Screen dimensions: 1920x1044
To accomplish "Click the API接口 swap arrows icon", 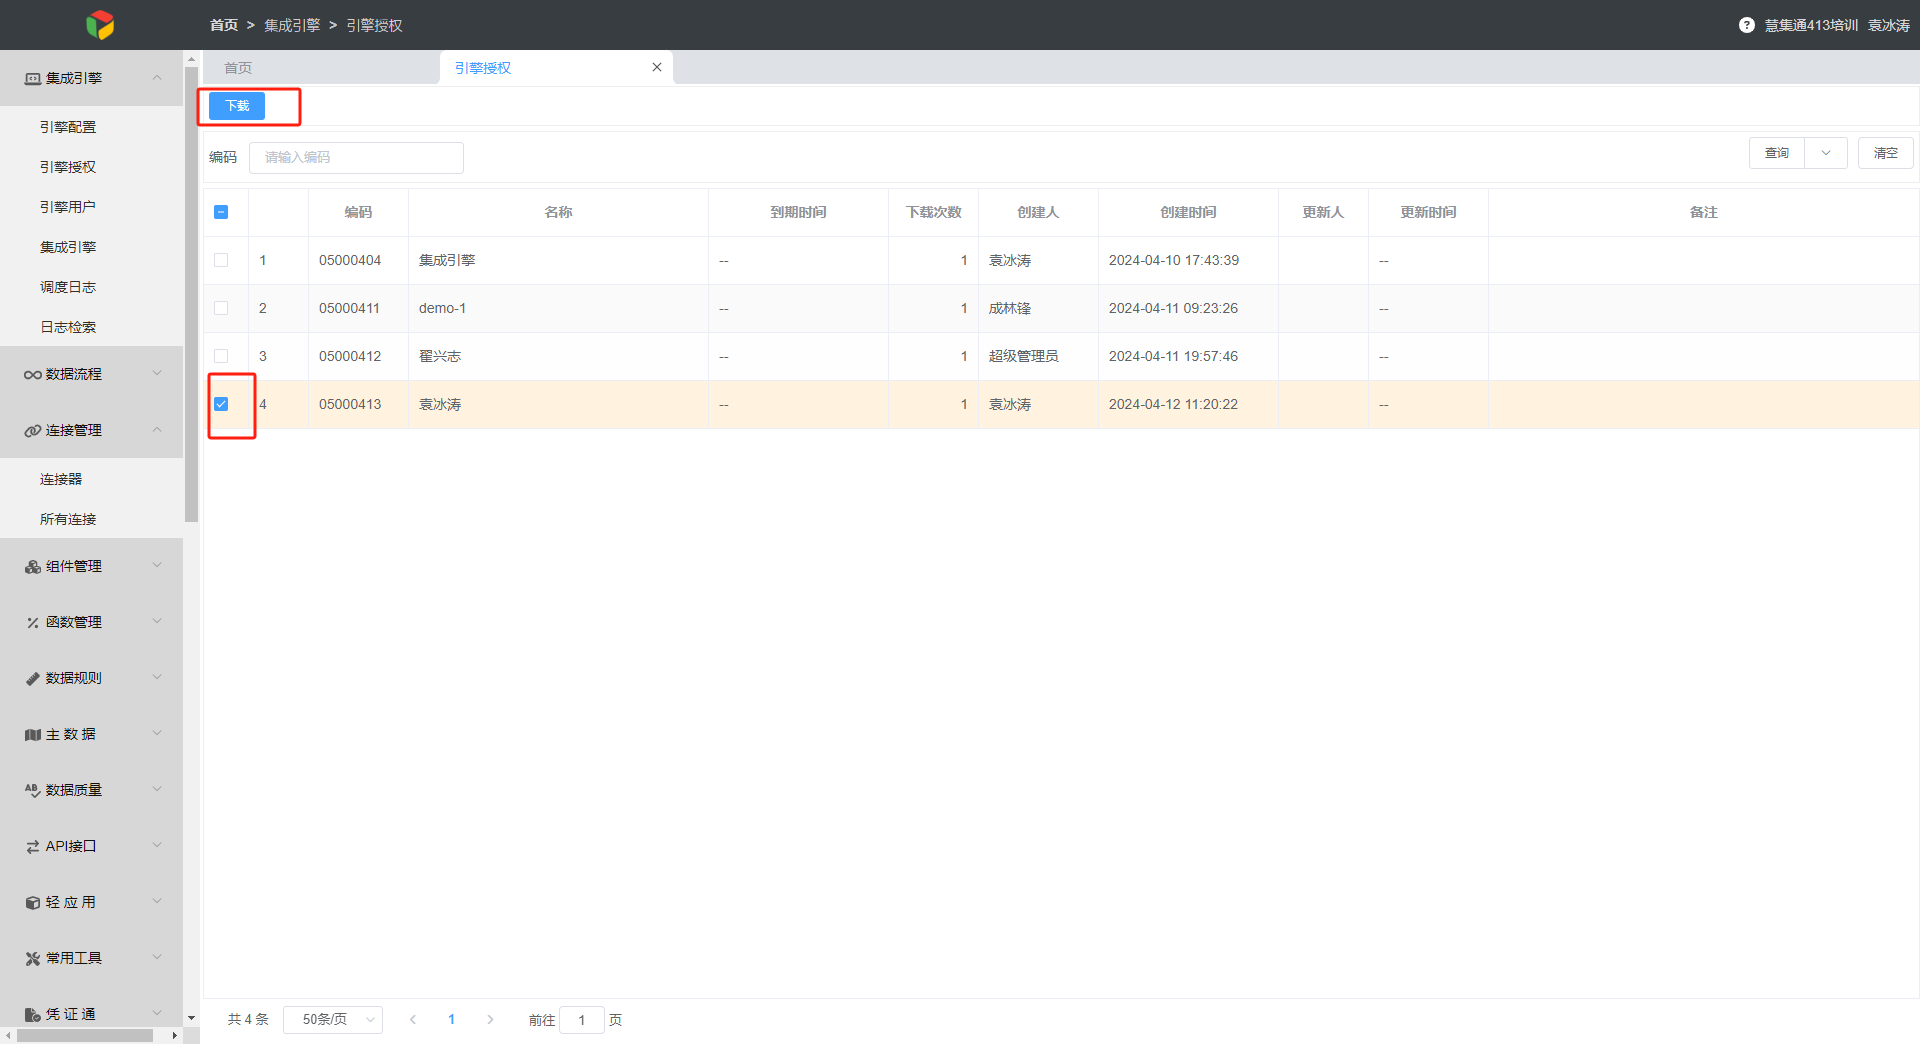I will click(x=33, y=846).
